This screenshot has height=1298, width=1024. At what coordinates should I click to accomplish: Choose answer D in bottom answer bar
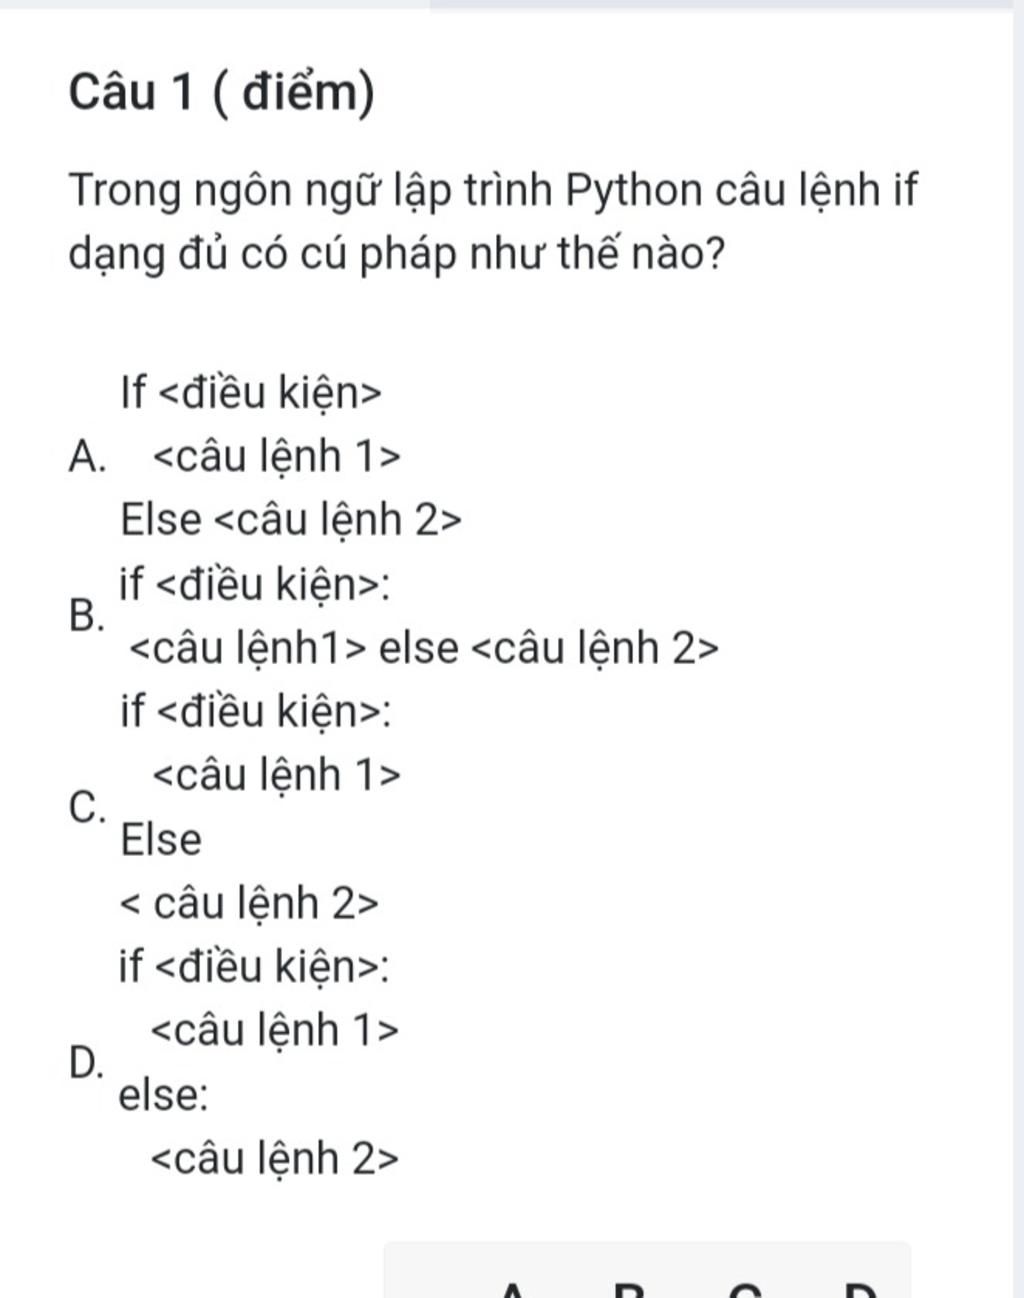click(860, 1289)
